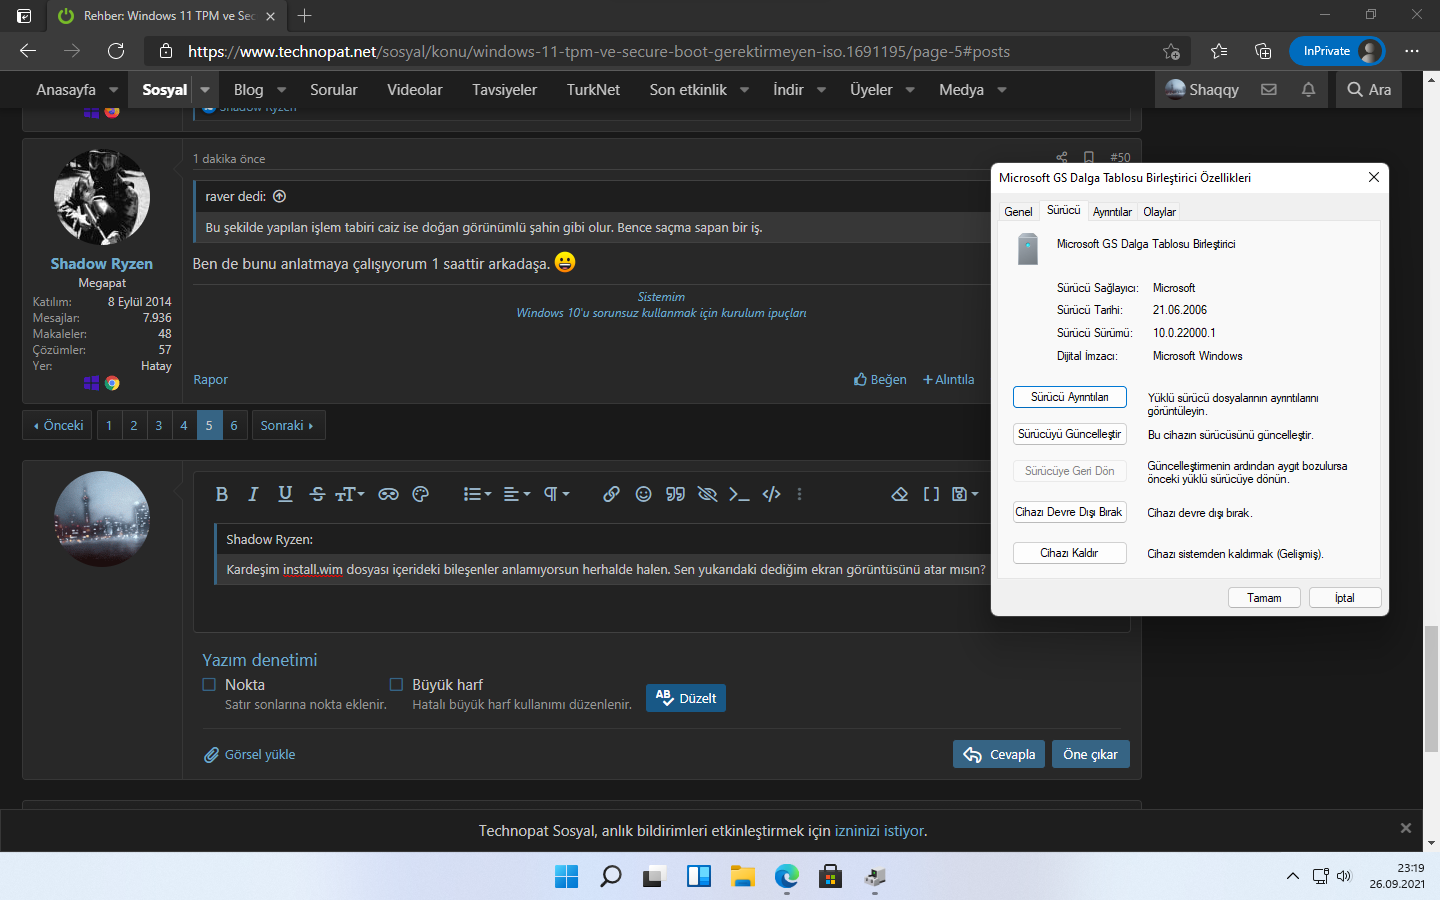Open the Sorular navigation item
Image resolution: width=1440 pixels, height=900 pixels.
(x=334, y=90)
